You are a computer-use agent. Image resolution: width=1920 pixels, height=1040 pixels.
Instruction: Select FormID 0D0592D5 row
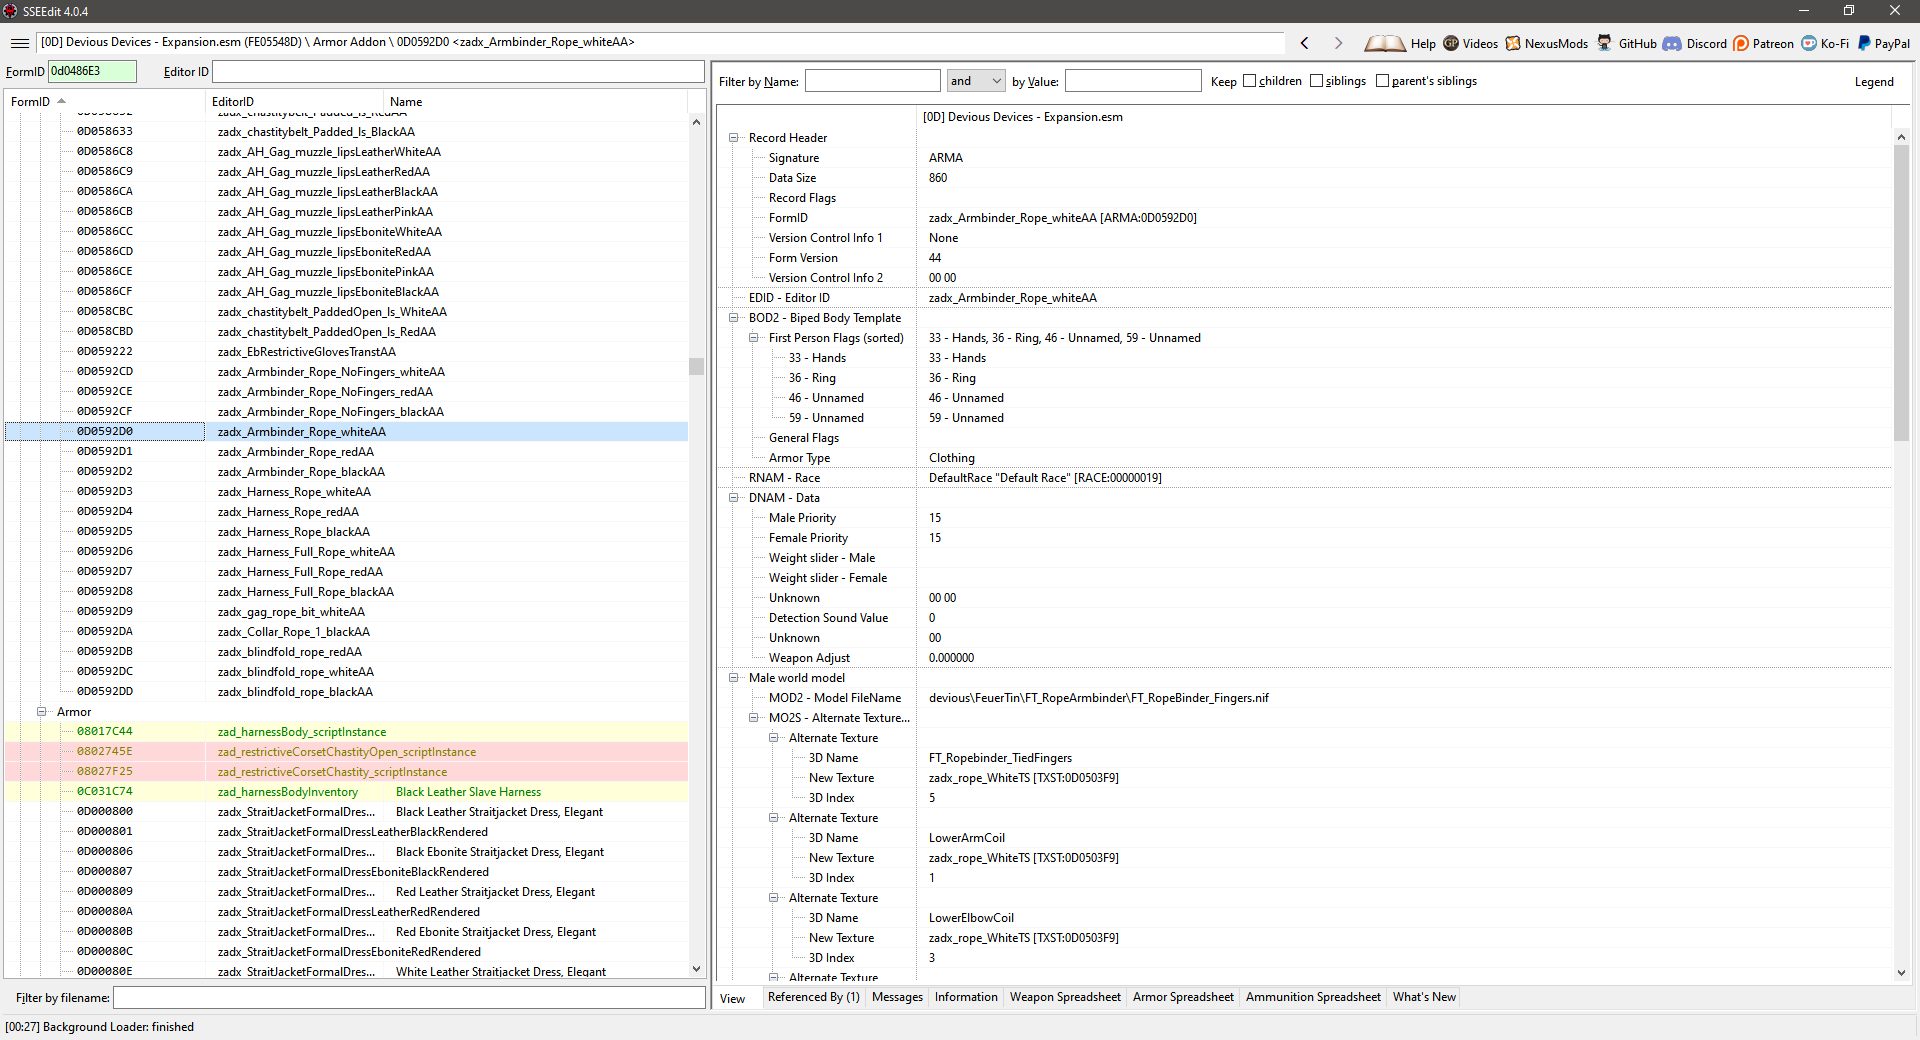tap(346, 532)
